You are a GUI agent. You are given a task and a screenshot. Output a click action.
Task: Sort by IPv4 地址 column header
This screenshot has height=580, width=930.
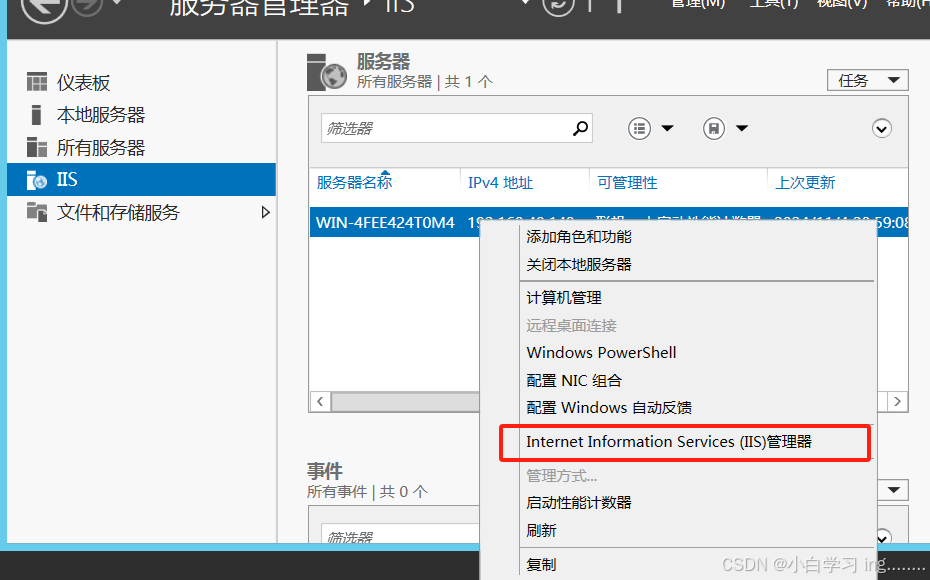[x=501, y=183]
